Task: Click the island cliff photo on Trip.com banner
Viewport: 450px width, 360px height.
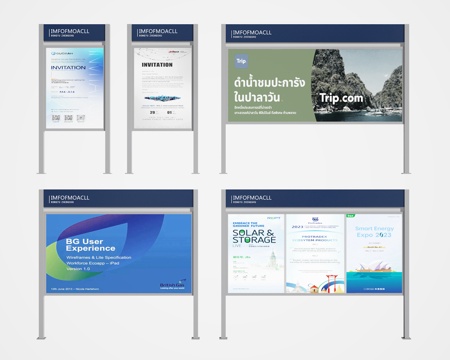Action: pyautogui.click(x=357, y=85)
